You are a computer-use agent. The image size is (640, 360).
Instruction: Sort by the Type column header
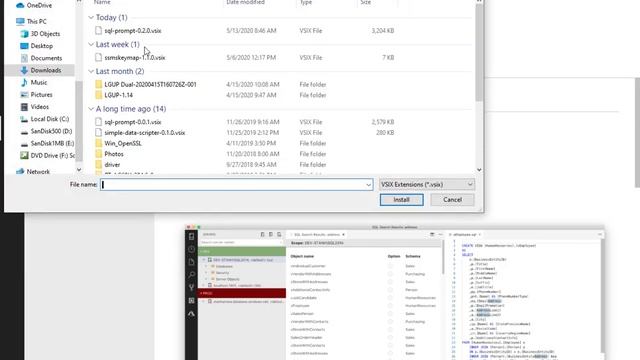(306, 2)
